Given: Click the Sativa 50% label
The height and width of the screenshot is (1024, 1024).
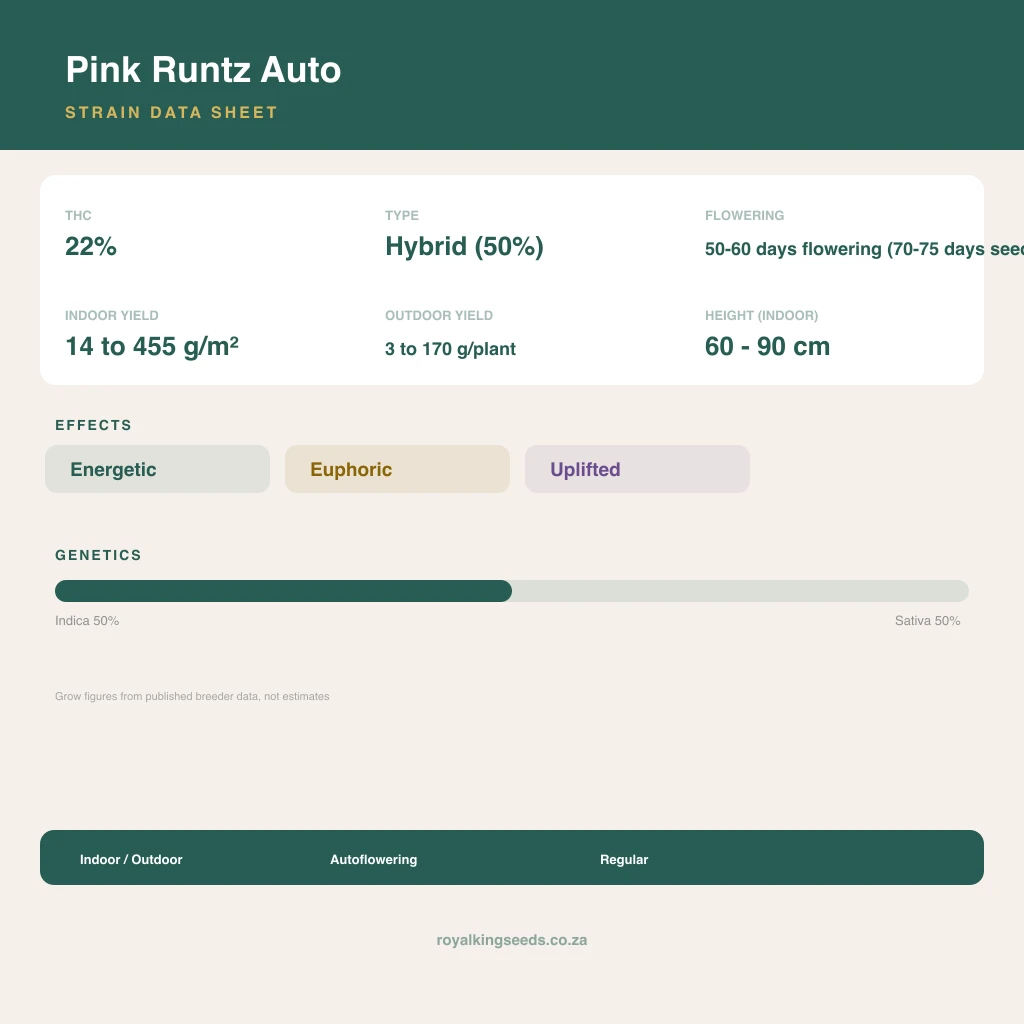Looking at the screenshot, I should (x=927, y=620).
